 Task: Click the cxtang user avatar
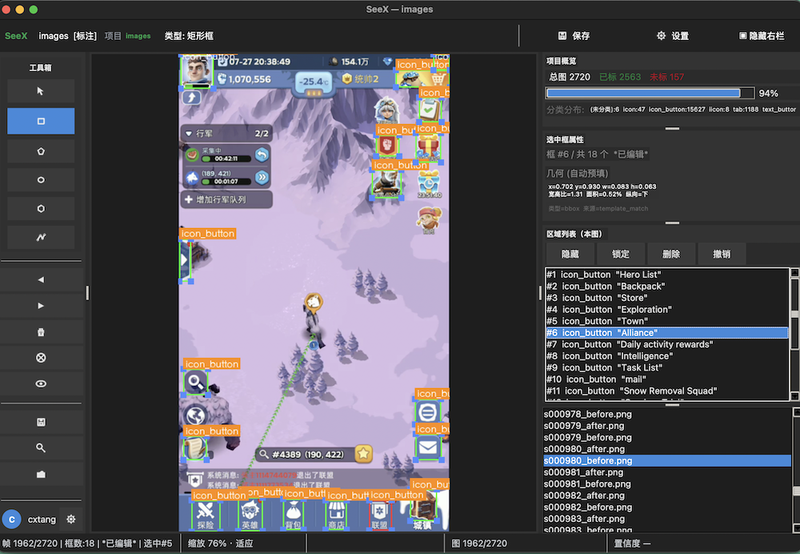click(x=12, y=519)
